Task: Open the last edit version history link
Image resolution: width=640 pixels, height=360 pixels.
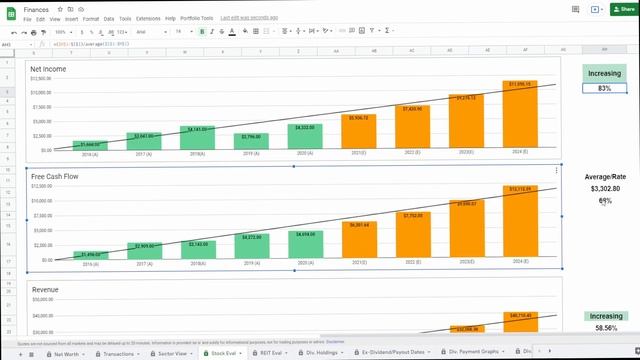Action: 249,18
